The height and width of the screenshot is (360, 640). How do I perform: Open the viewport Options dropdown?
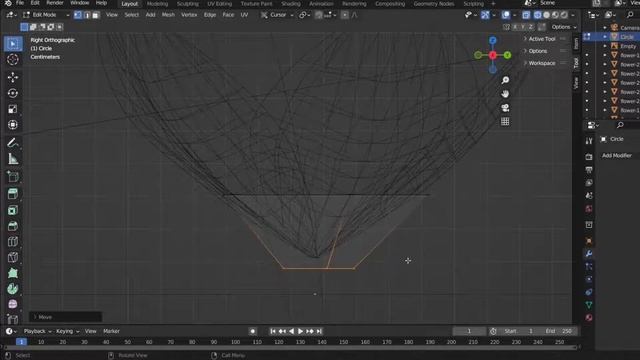click(564, 27)
